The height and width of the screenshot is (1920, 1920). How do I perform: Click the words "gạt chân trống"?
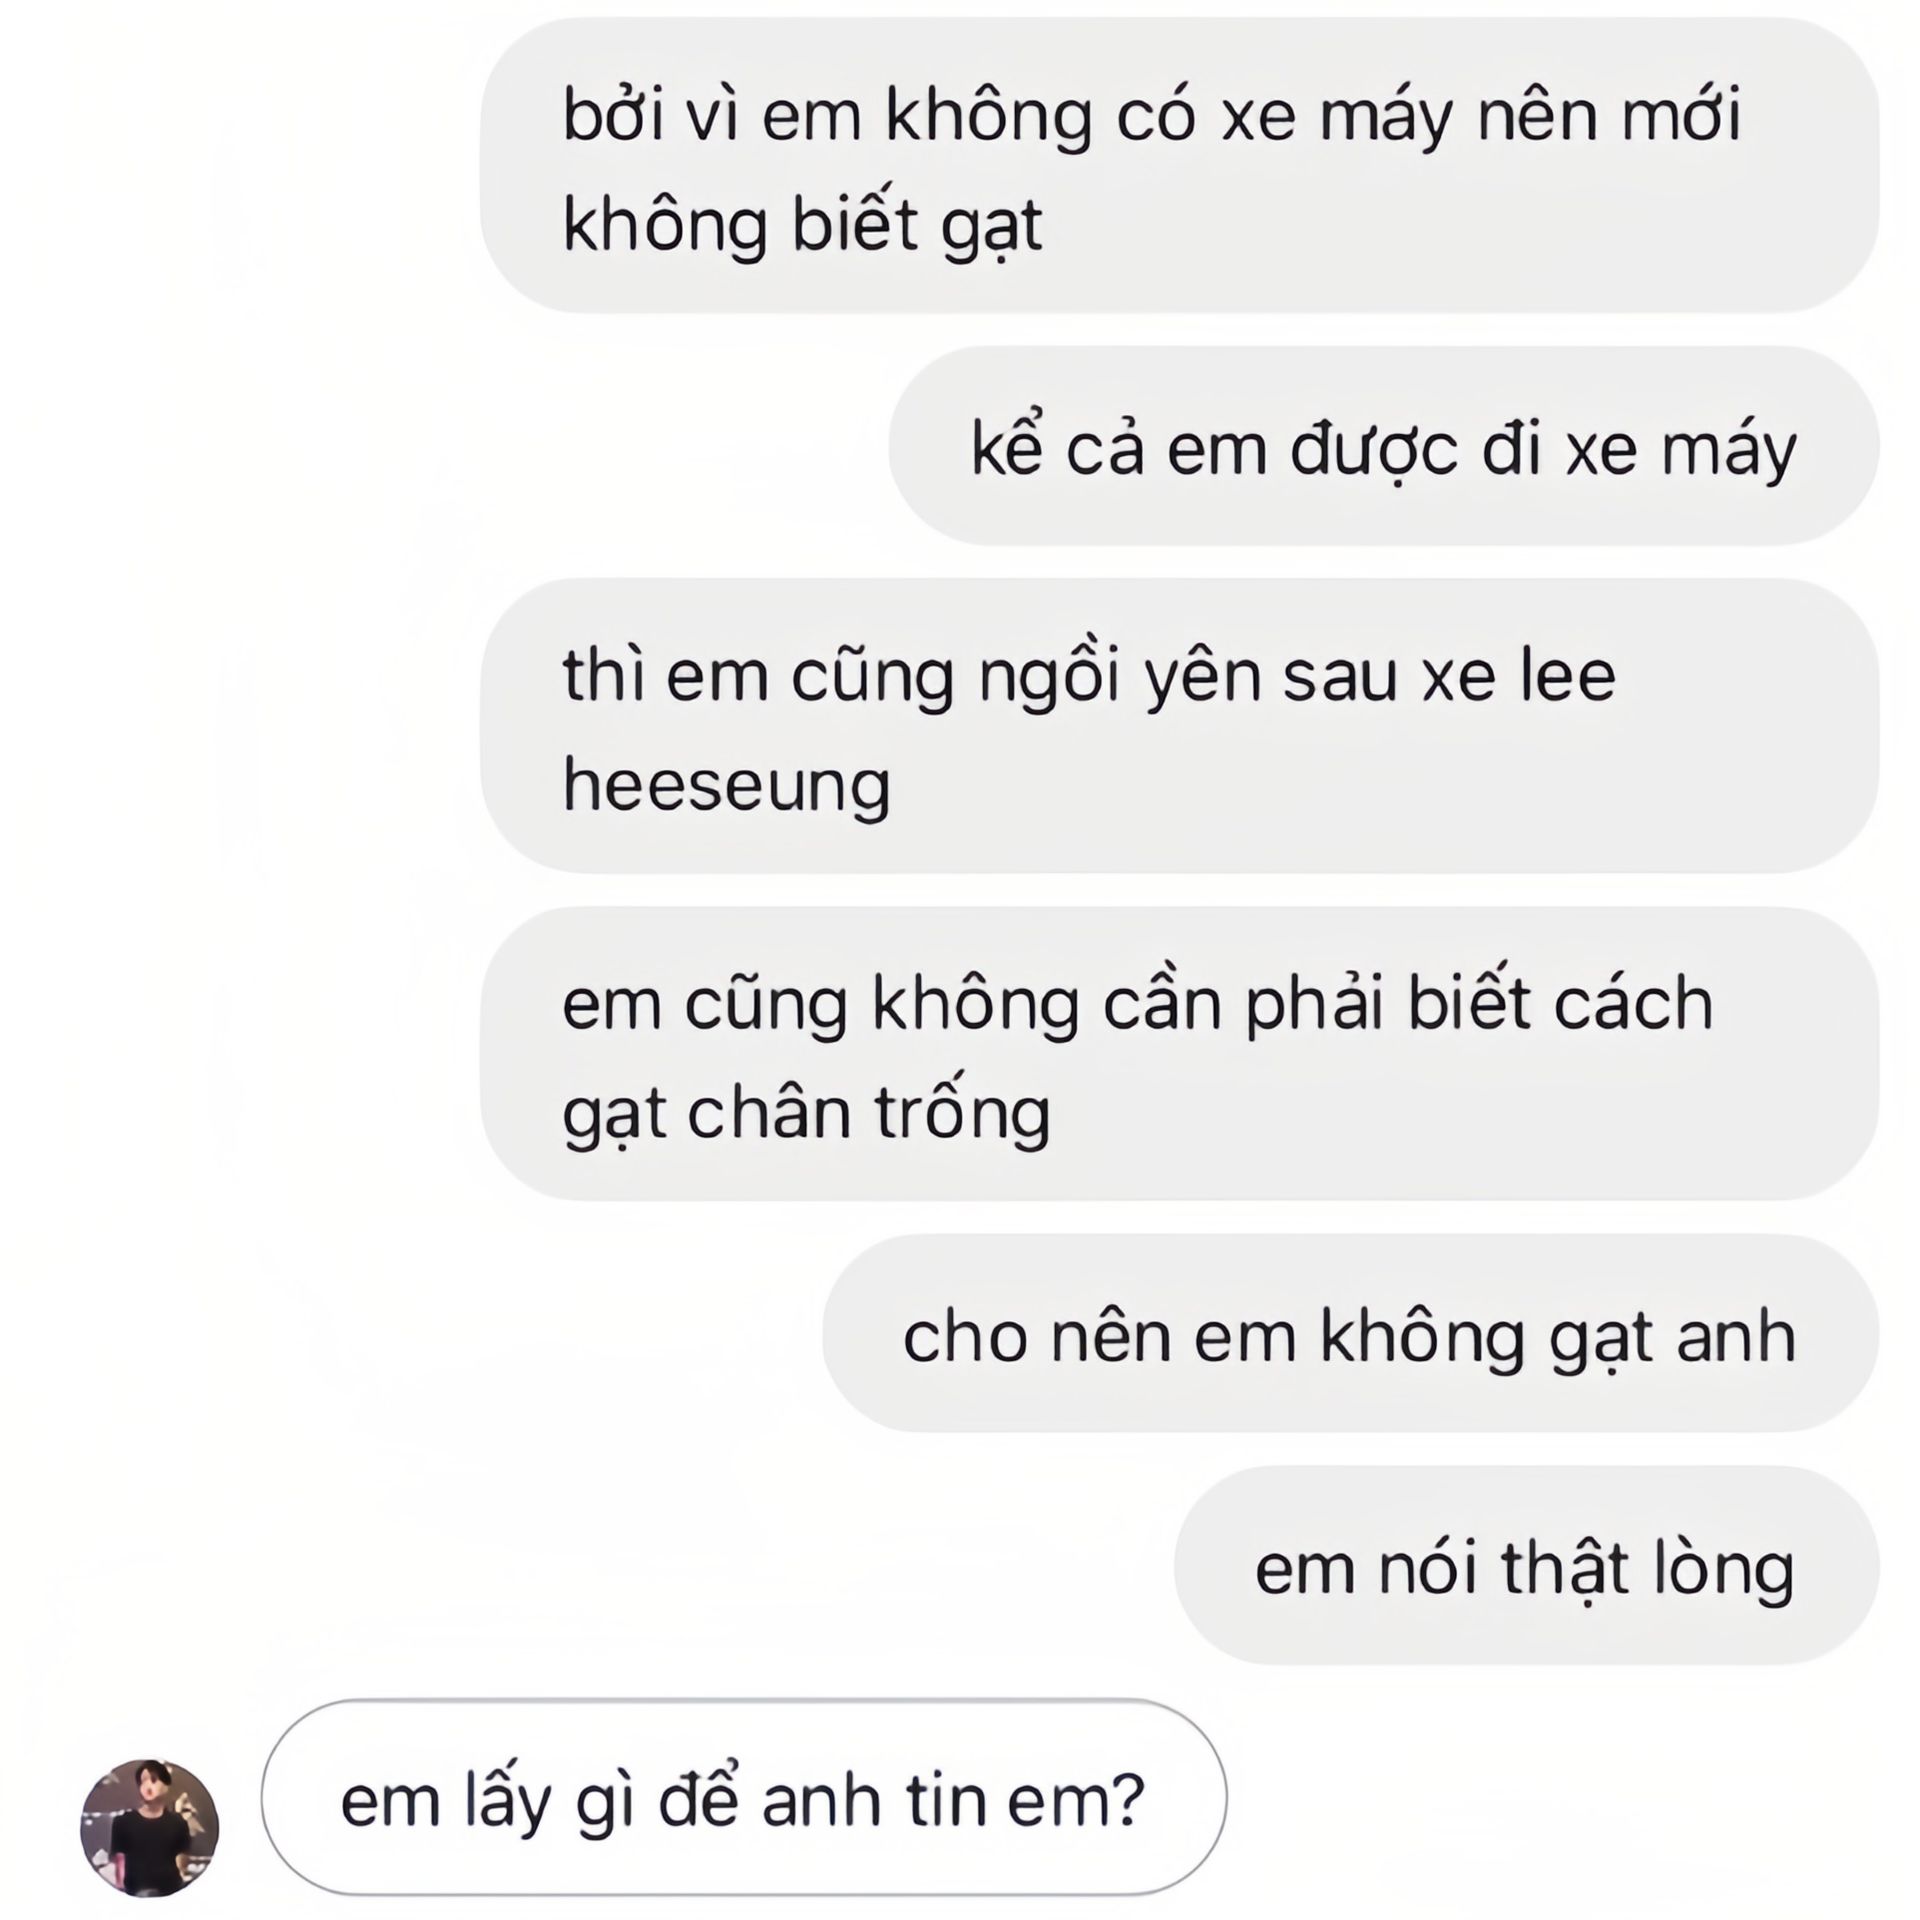pos(806,1113)
